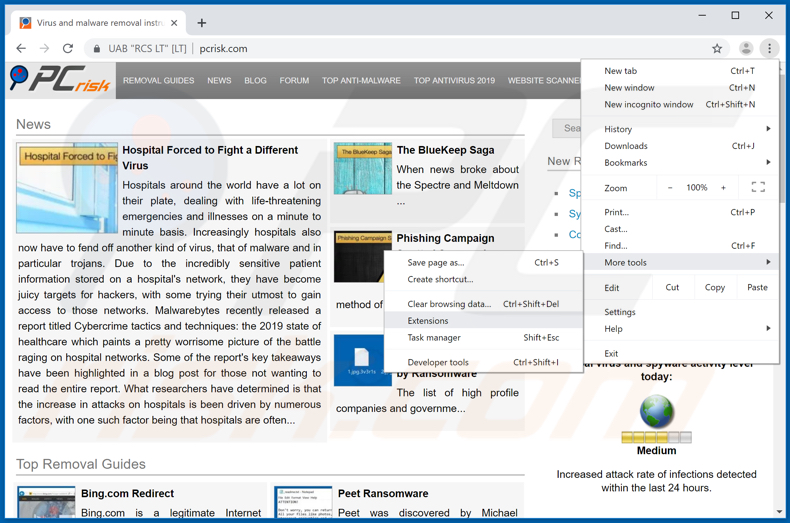This screenshot has height=523, width=790.
Task: Click the BlueKeep Saga thumbnail image
Action: click(x=363, y=168)
